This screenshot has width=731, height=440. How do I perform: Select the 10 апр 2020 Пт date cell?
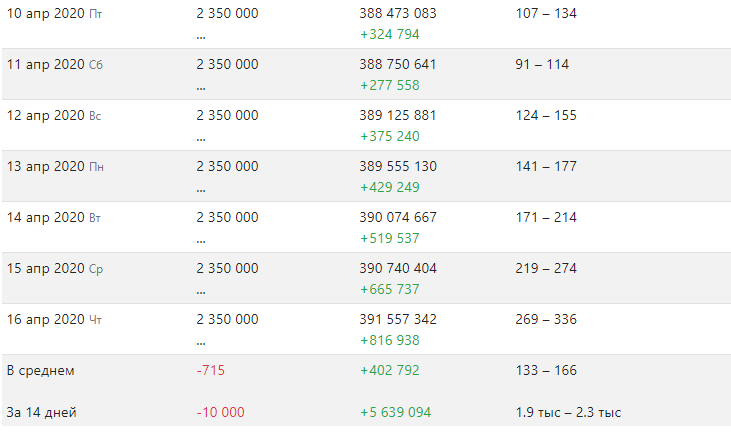(54, 14)
